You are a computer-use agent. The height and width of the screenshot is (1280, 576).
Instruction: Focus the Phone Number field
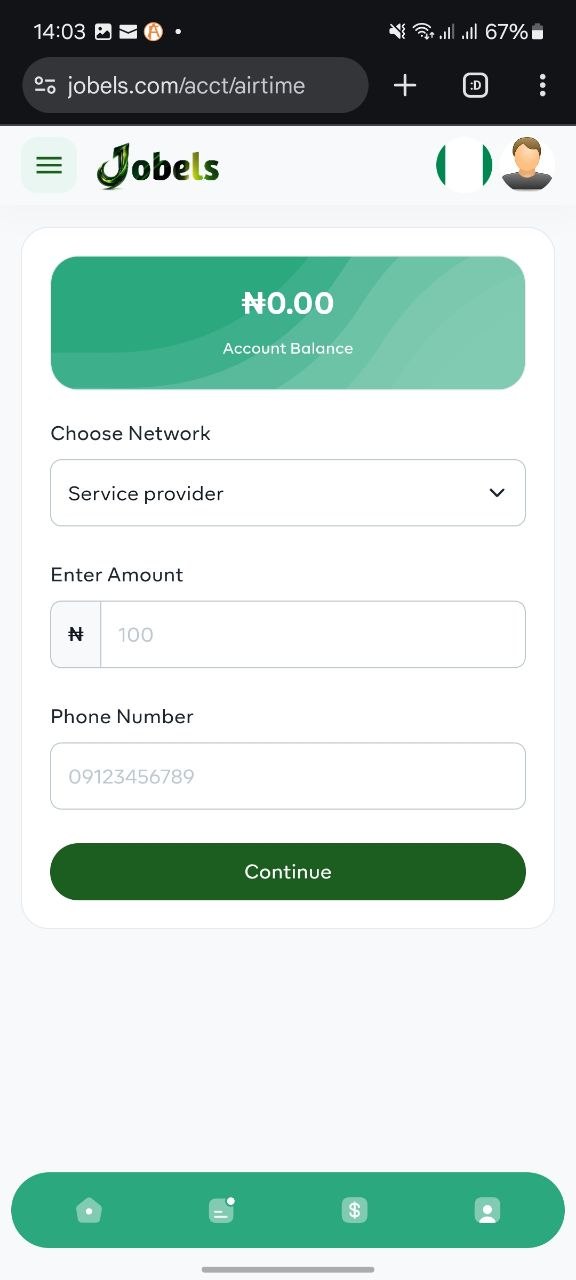tap(288, 776)
